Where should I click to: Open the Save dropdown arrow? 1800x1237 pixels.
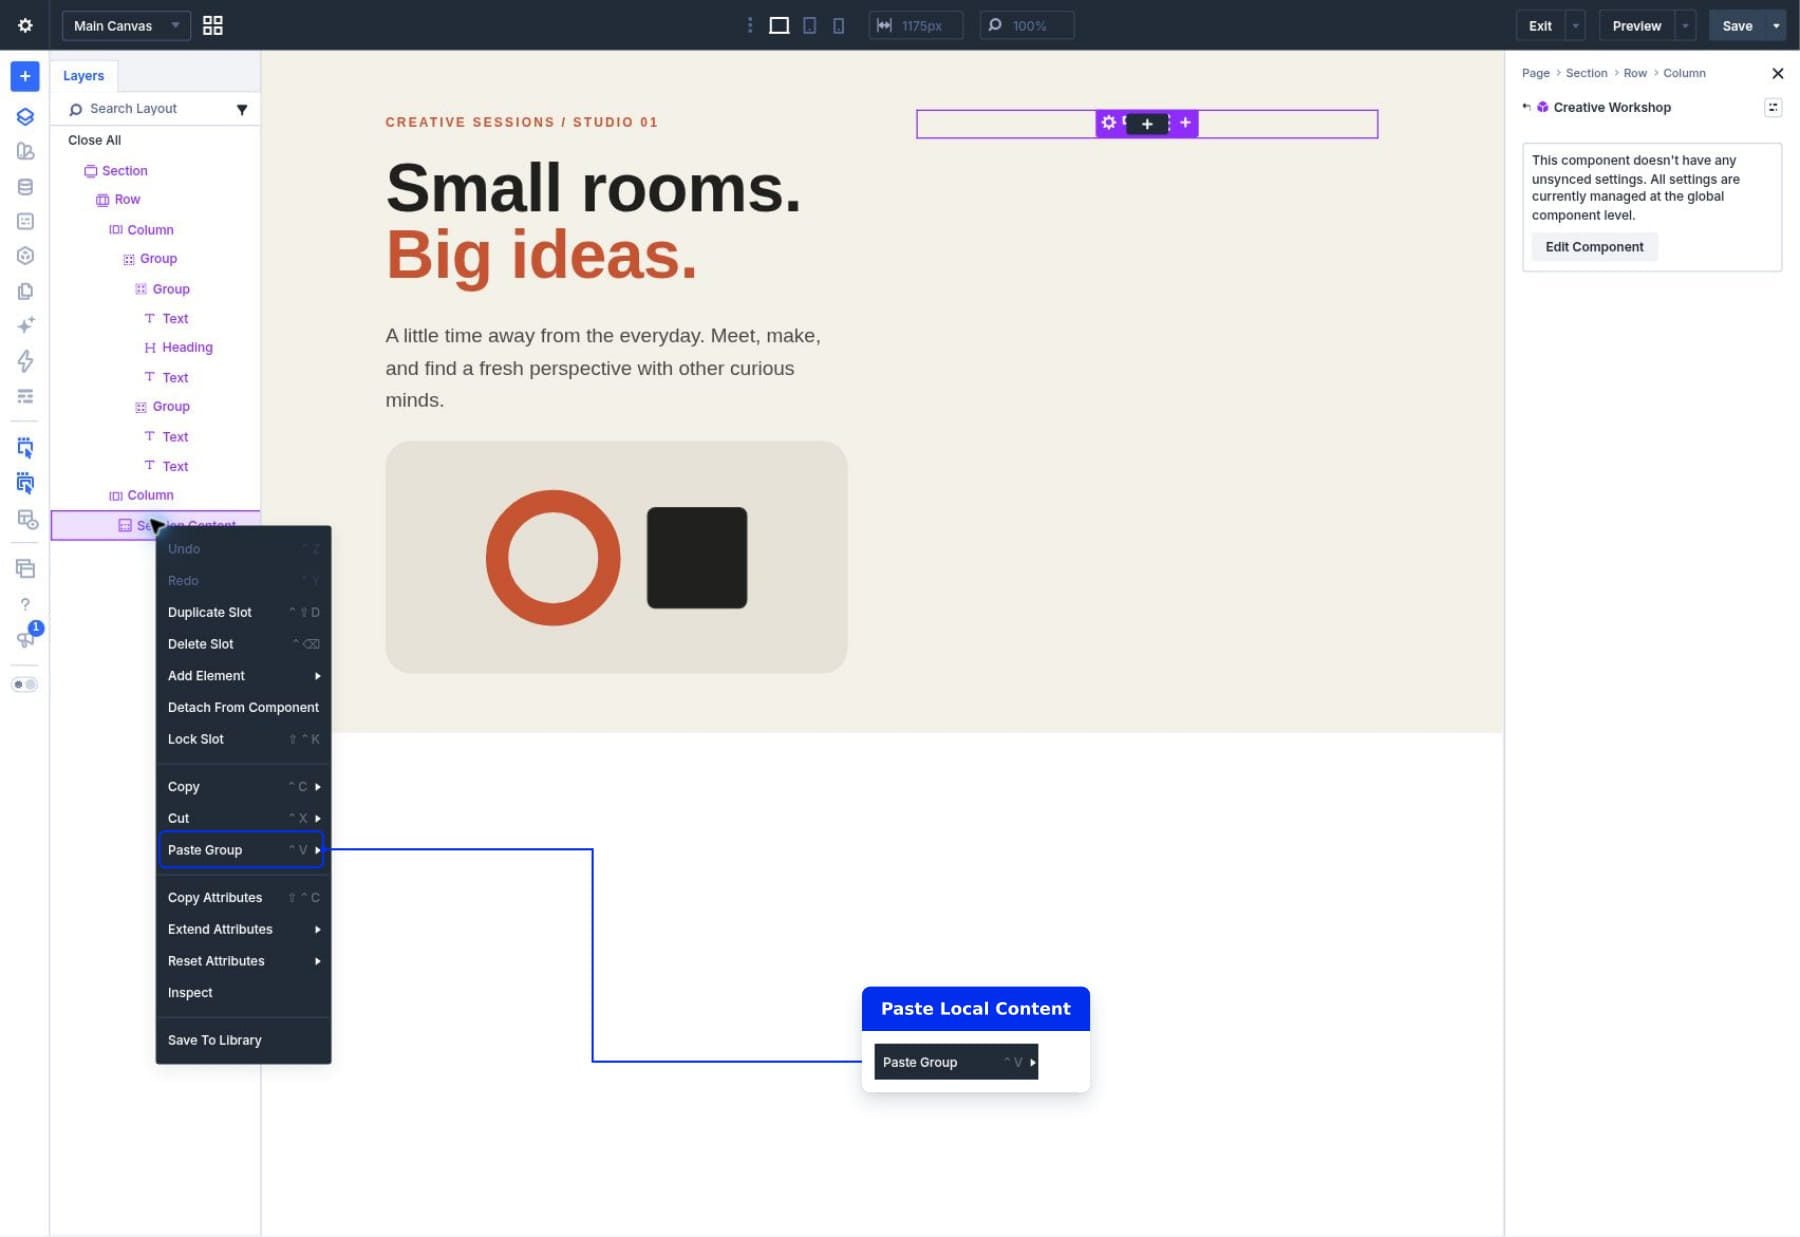tap(1776, 26)
